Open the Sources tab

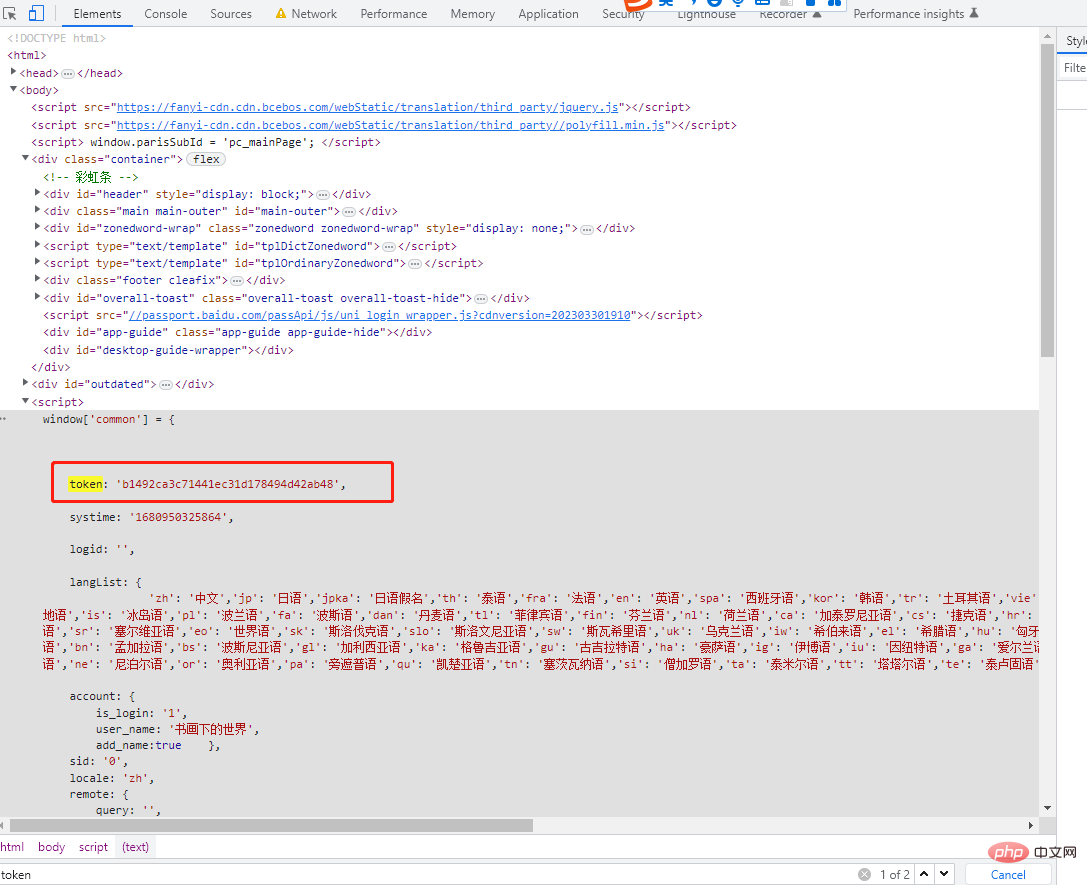[x=231, y=14]
